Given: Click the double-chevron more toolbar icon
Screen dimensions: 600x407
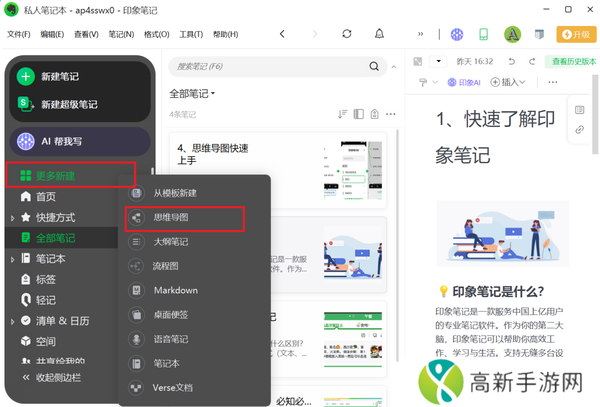Looking at the screenshot, I should pos(421,34).
